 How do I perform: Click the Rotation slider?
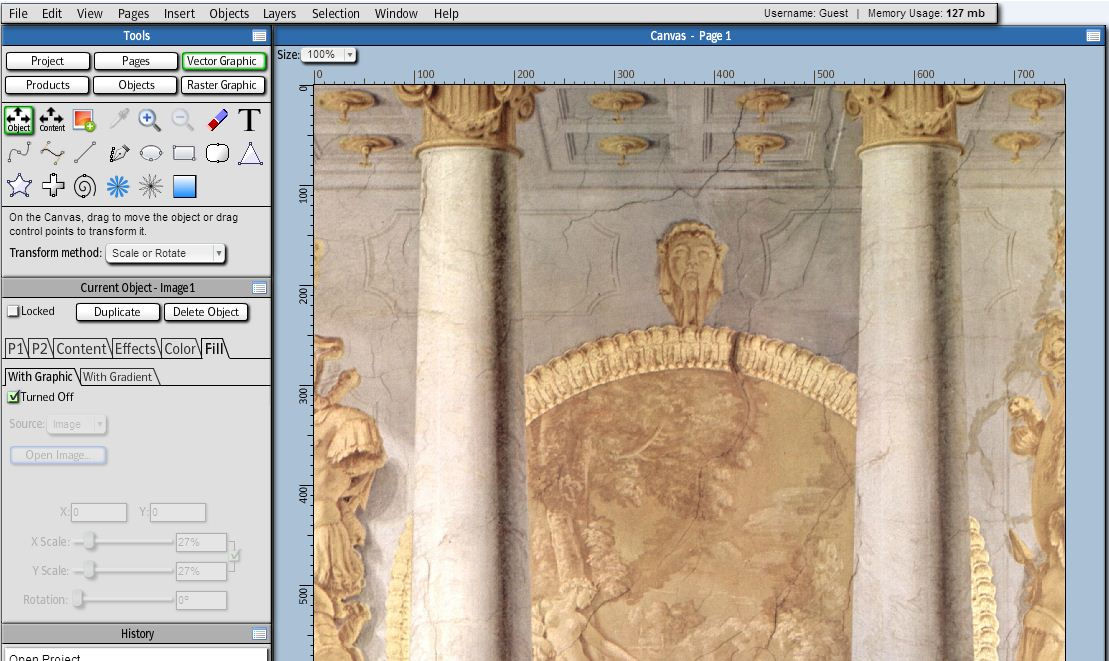tap(124, 599)
